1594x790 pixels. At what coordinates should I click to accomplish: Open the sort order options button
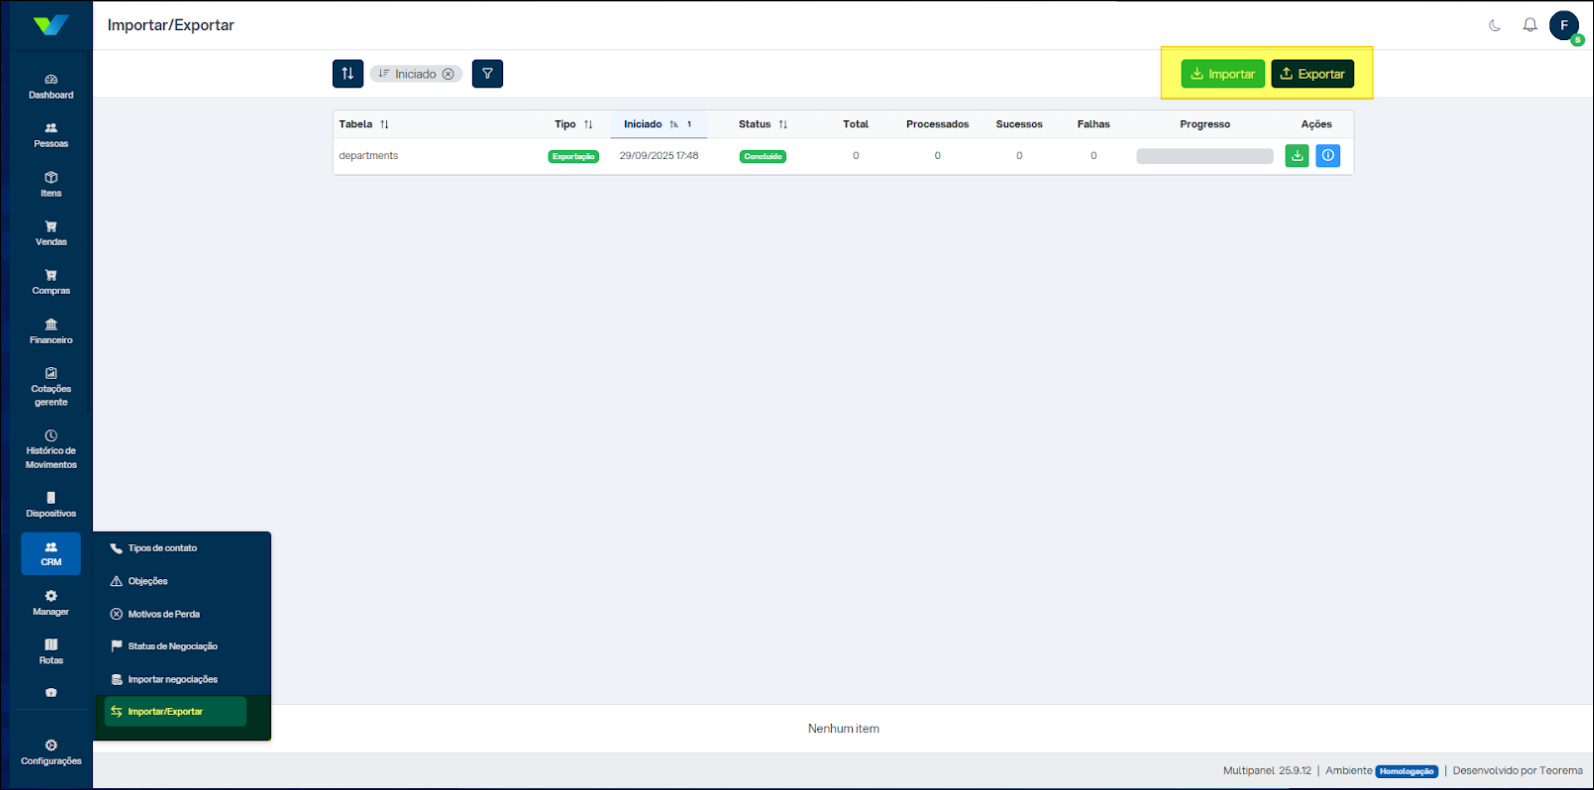347,74
